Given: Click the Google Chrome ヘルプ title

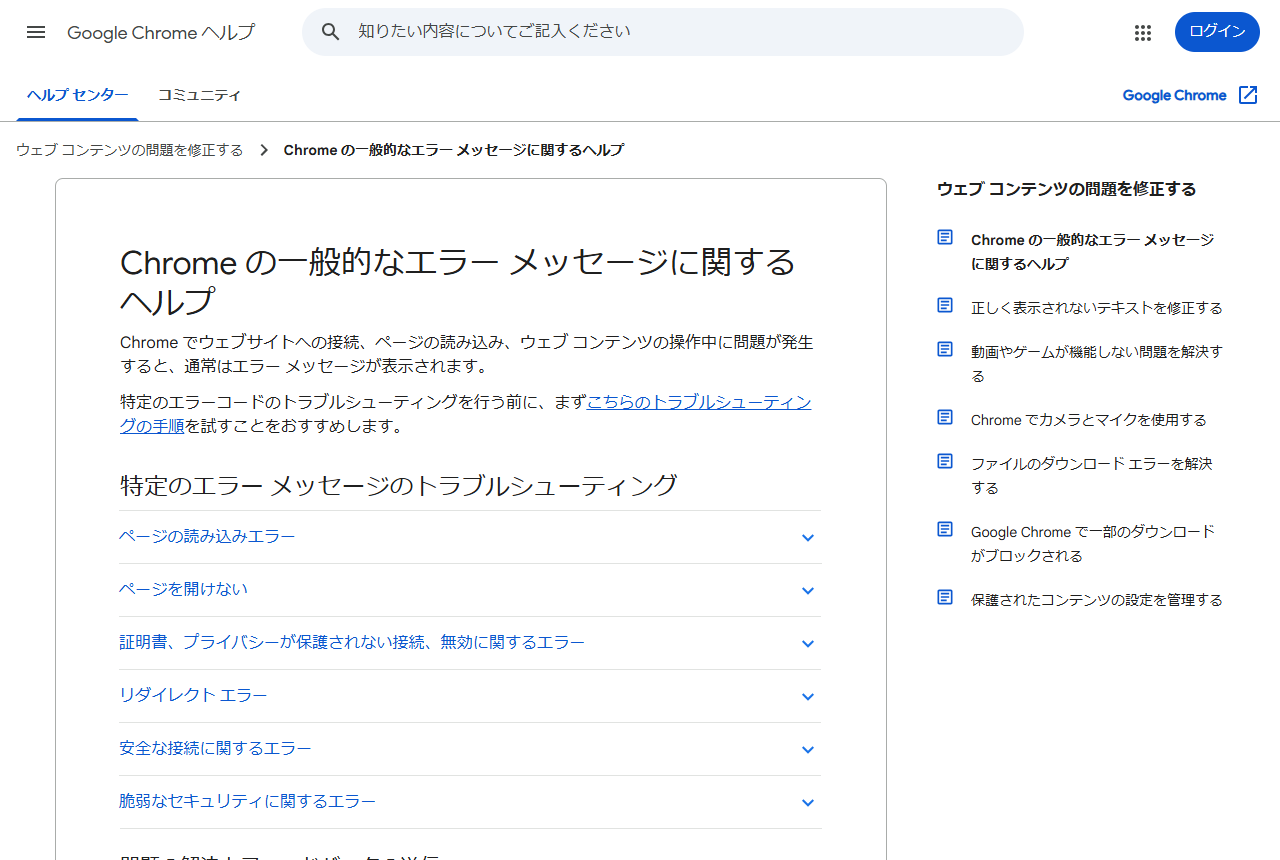Looking at the screenshot, I should tap(161, 32).
